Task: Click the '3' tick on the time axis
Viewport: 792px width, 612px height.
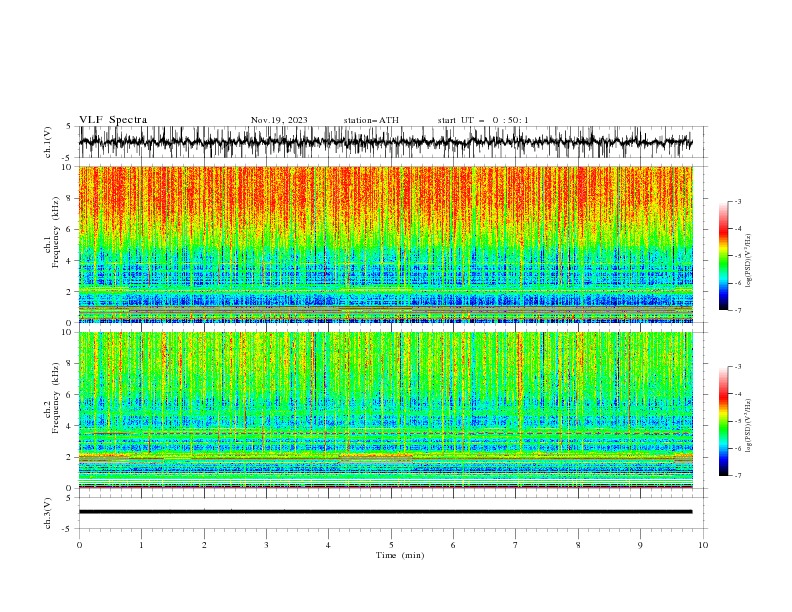Action: pos(266,545)
